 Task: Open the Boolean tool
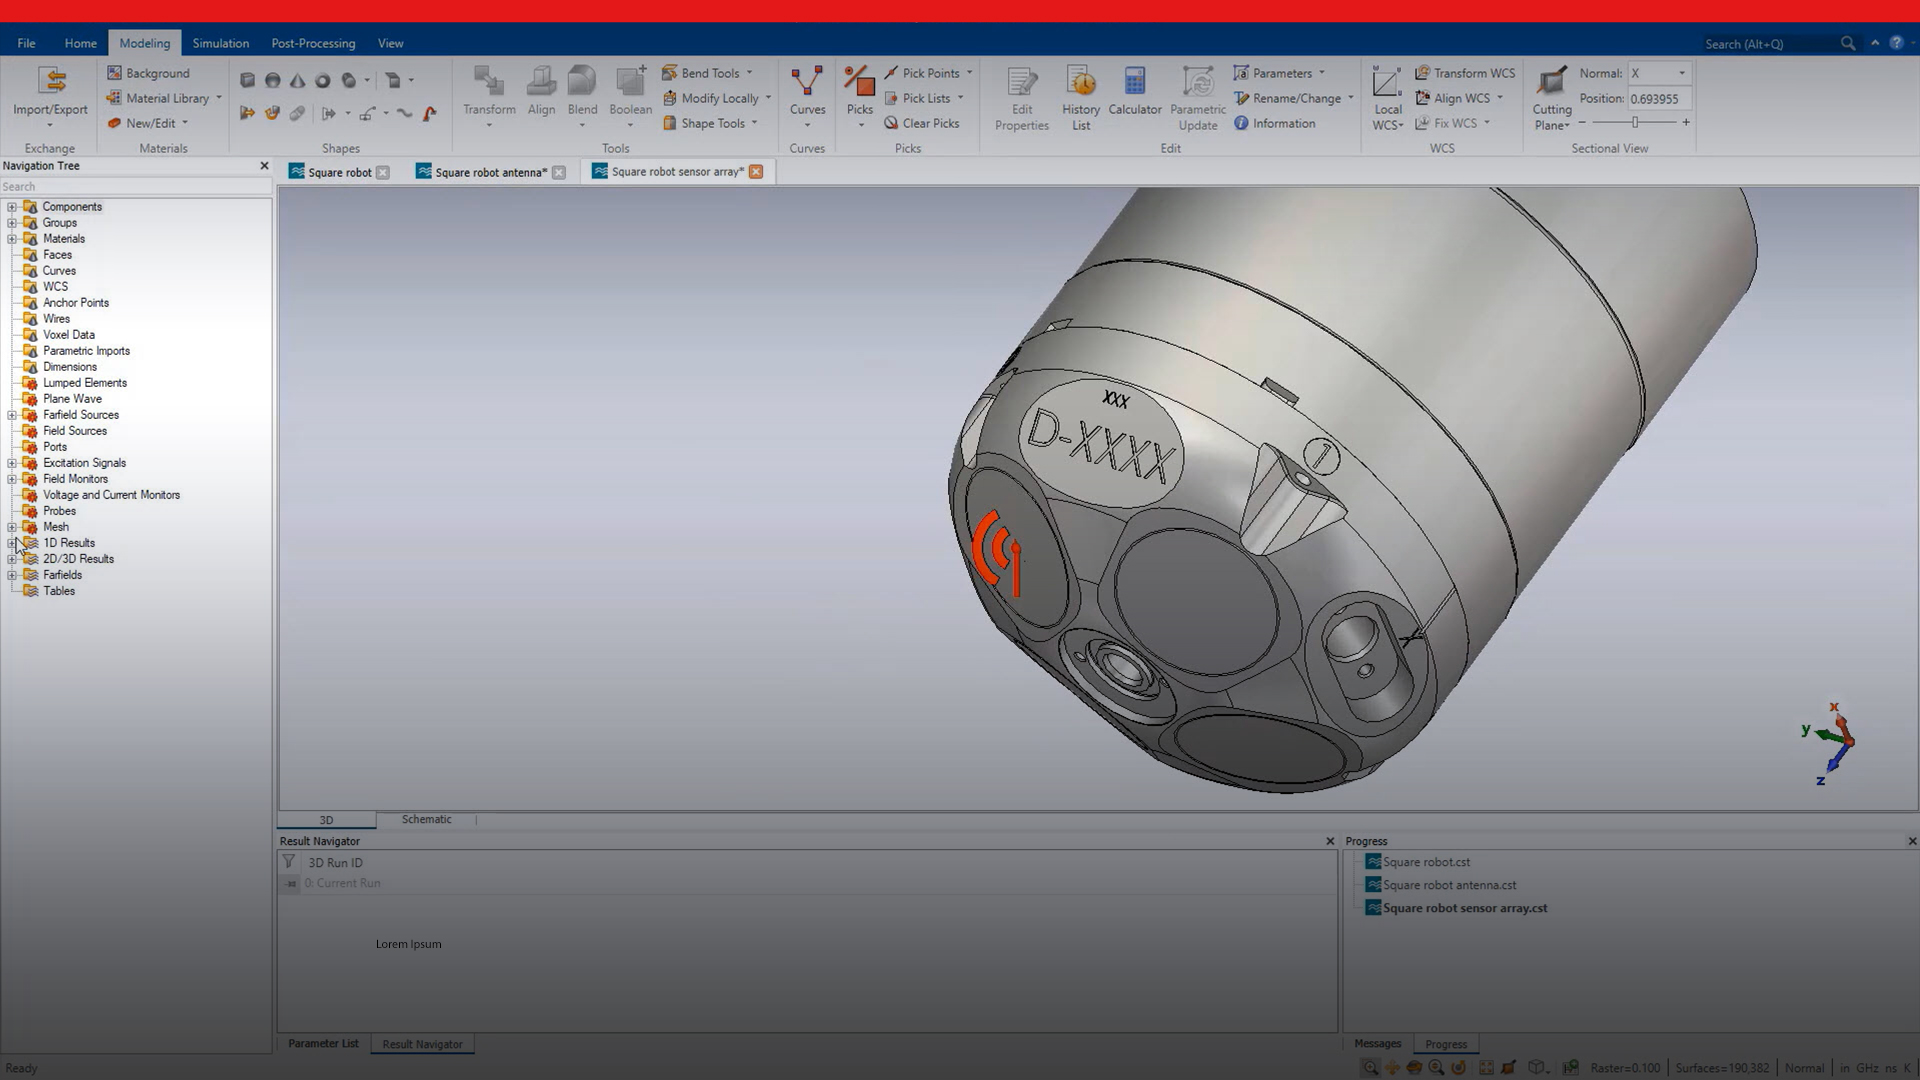[629, 95]
